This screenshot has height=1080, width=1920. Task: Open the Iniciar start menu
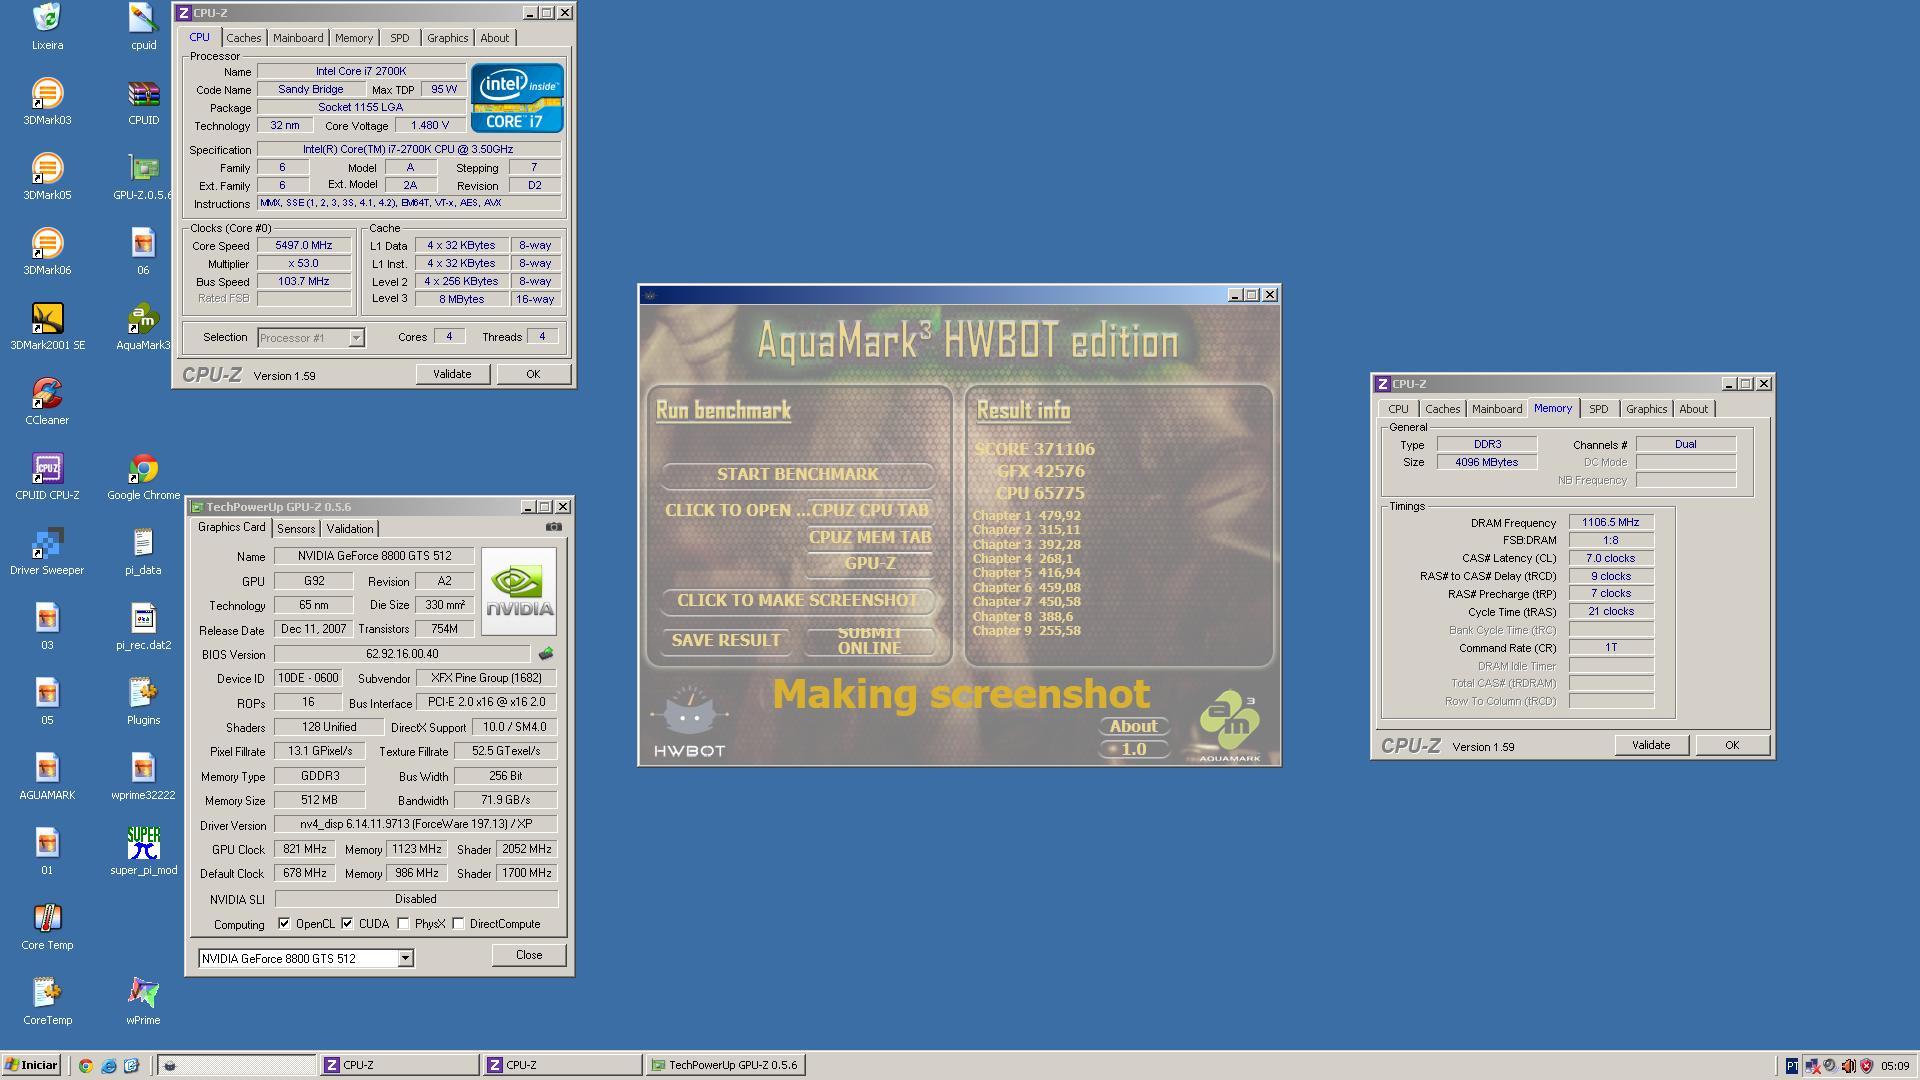31,1065
